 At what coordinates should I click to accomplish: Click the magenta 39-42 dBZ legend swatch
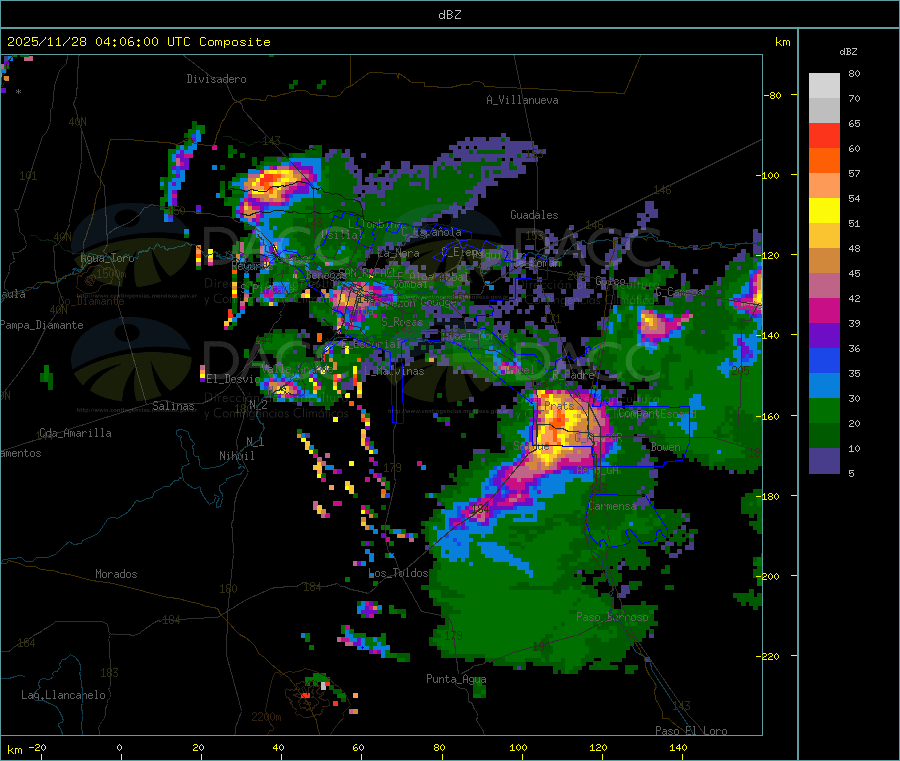tap(824, 311)
